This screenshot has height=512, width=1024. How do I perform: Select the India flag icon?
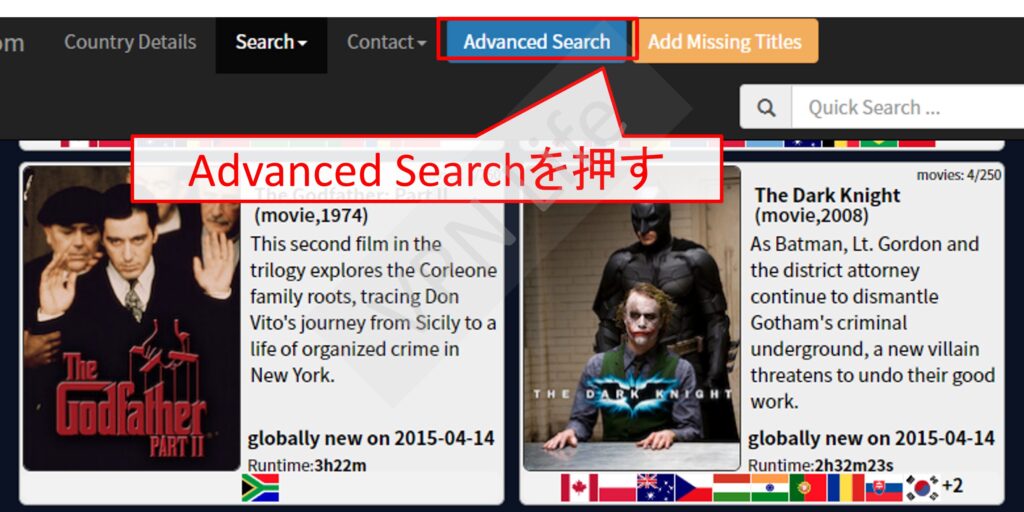coord(769,488)
